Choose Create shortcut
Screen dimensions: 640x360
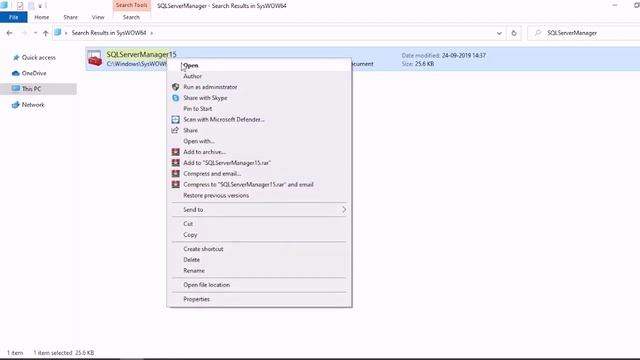click(x=259, y=249)
